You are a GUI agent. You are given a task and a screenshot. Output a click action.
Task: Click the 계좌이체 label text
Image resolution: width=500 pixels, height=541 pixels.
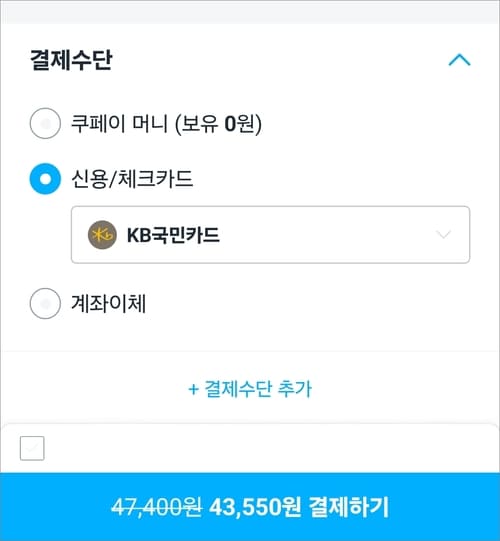point(108,304)
